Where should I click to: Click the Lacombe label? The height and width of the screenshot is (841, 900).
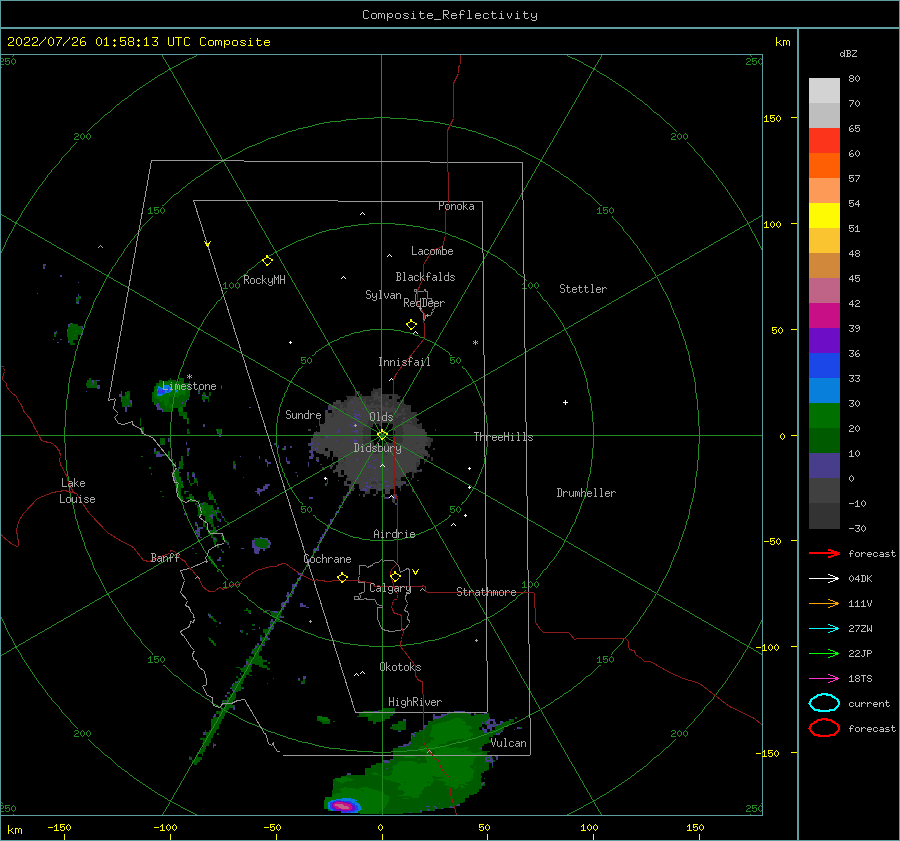(x=432, y=251)
